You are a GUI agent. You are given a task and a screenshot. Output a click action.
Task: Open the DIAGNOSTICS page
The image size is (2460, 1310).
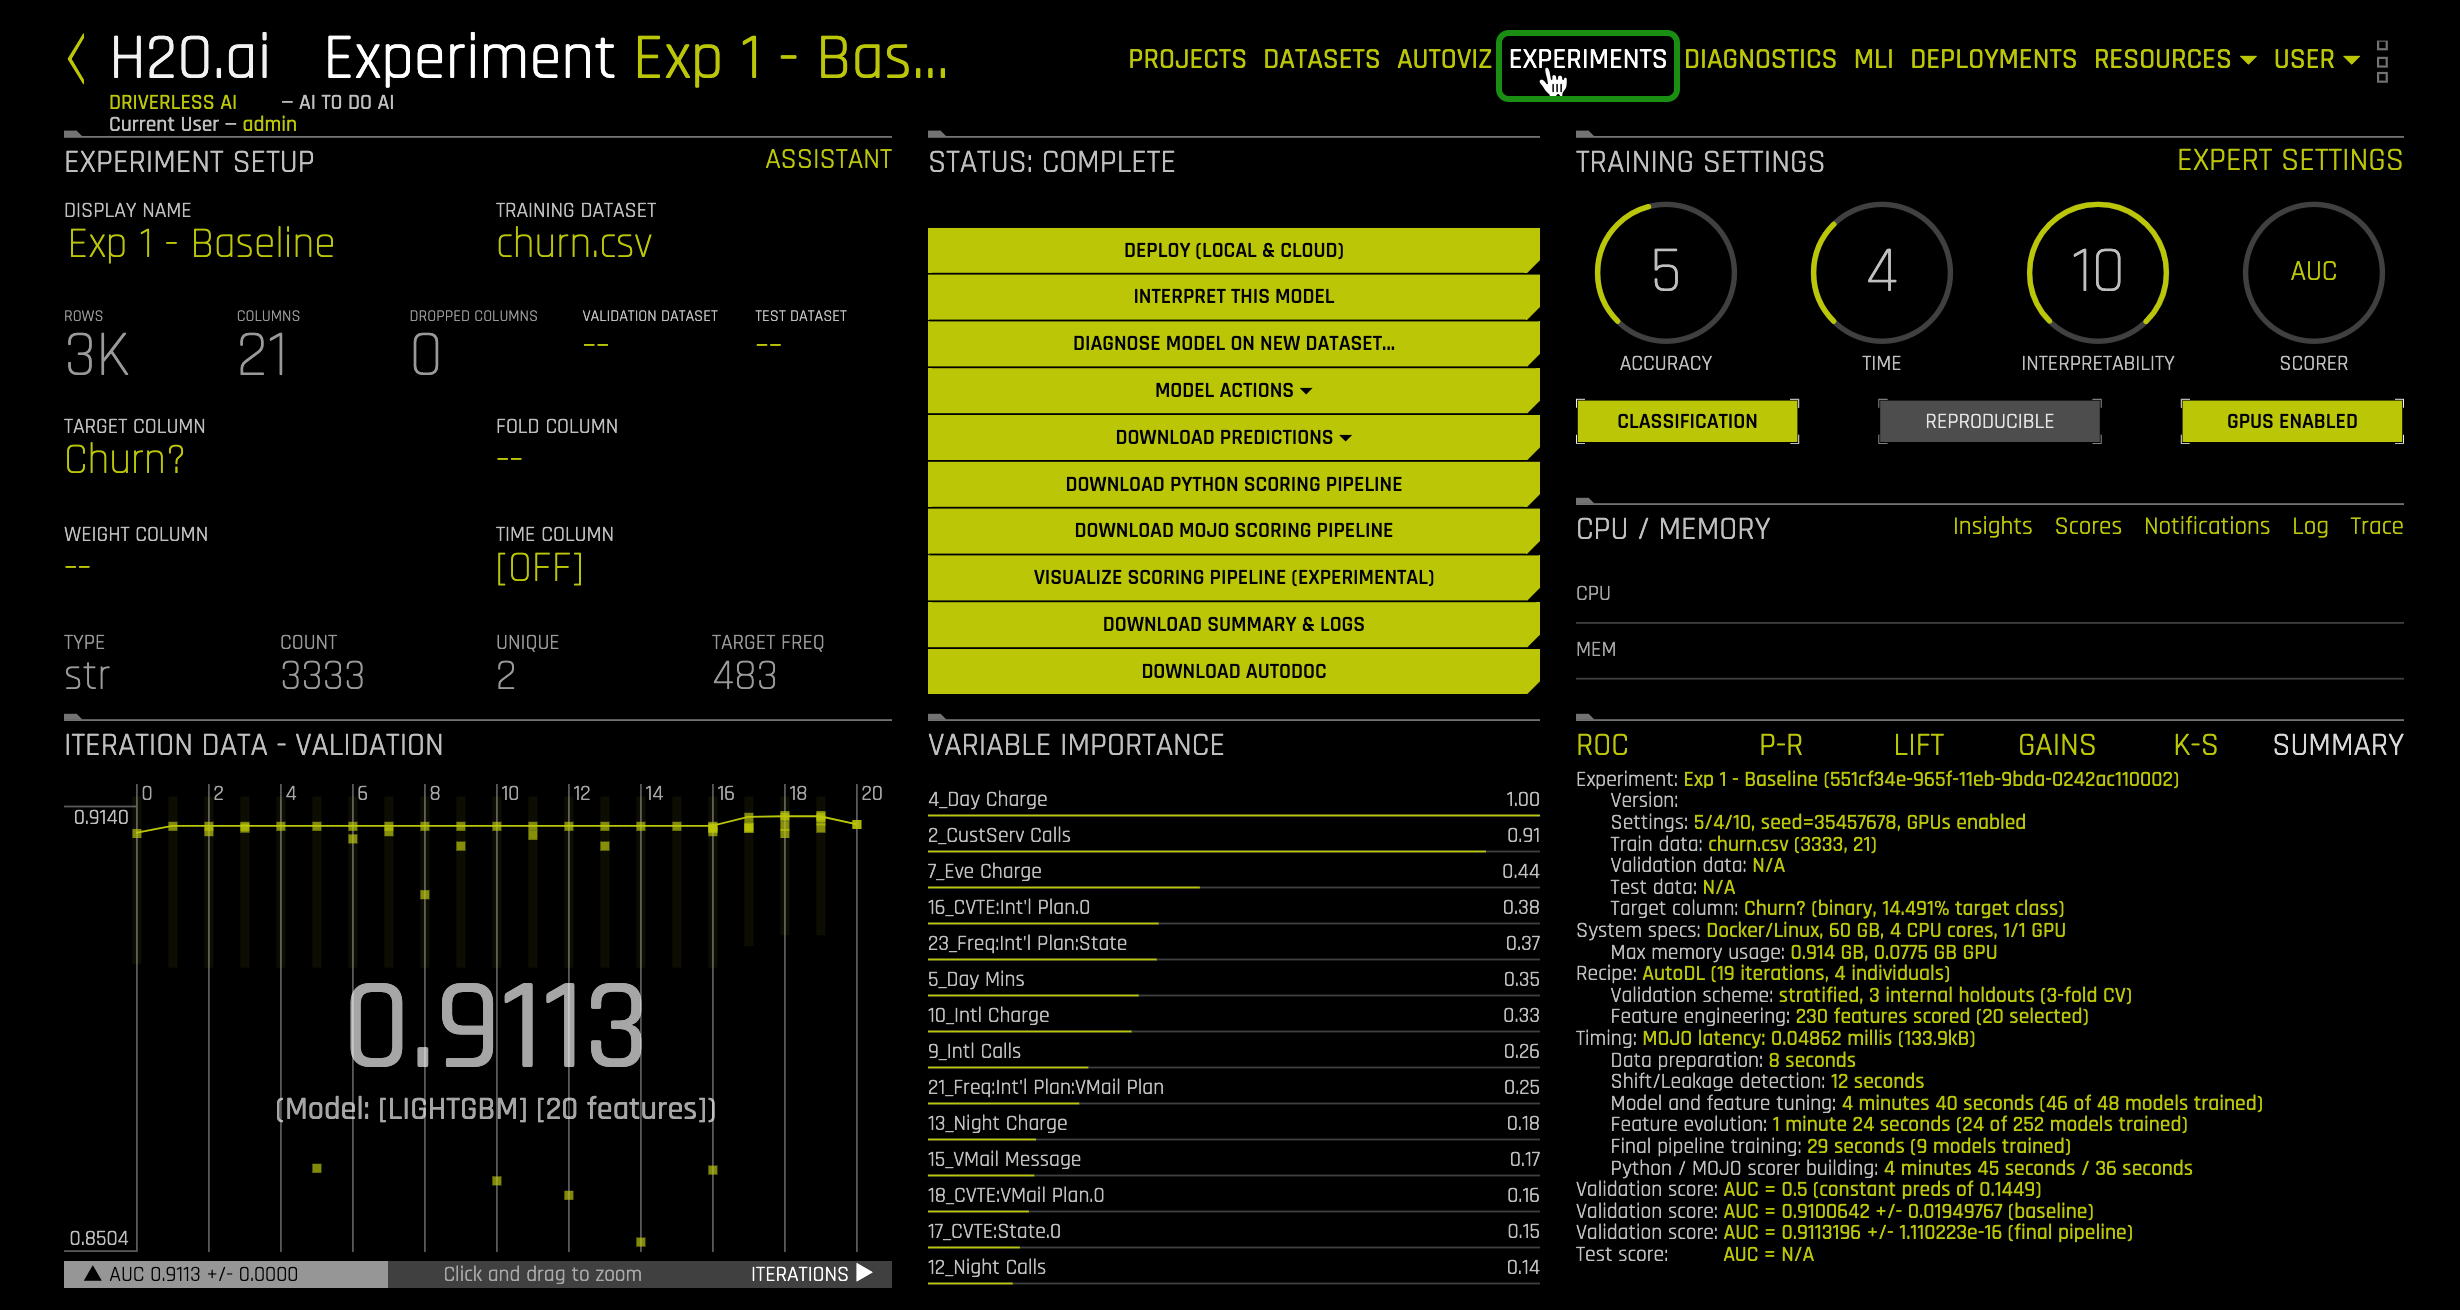coord(1760,59)
